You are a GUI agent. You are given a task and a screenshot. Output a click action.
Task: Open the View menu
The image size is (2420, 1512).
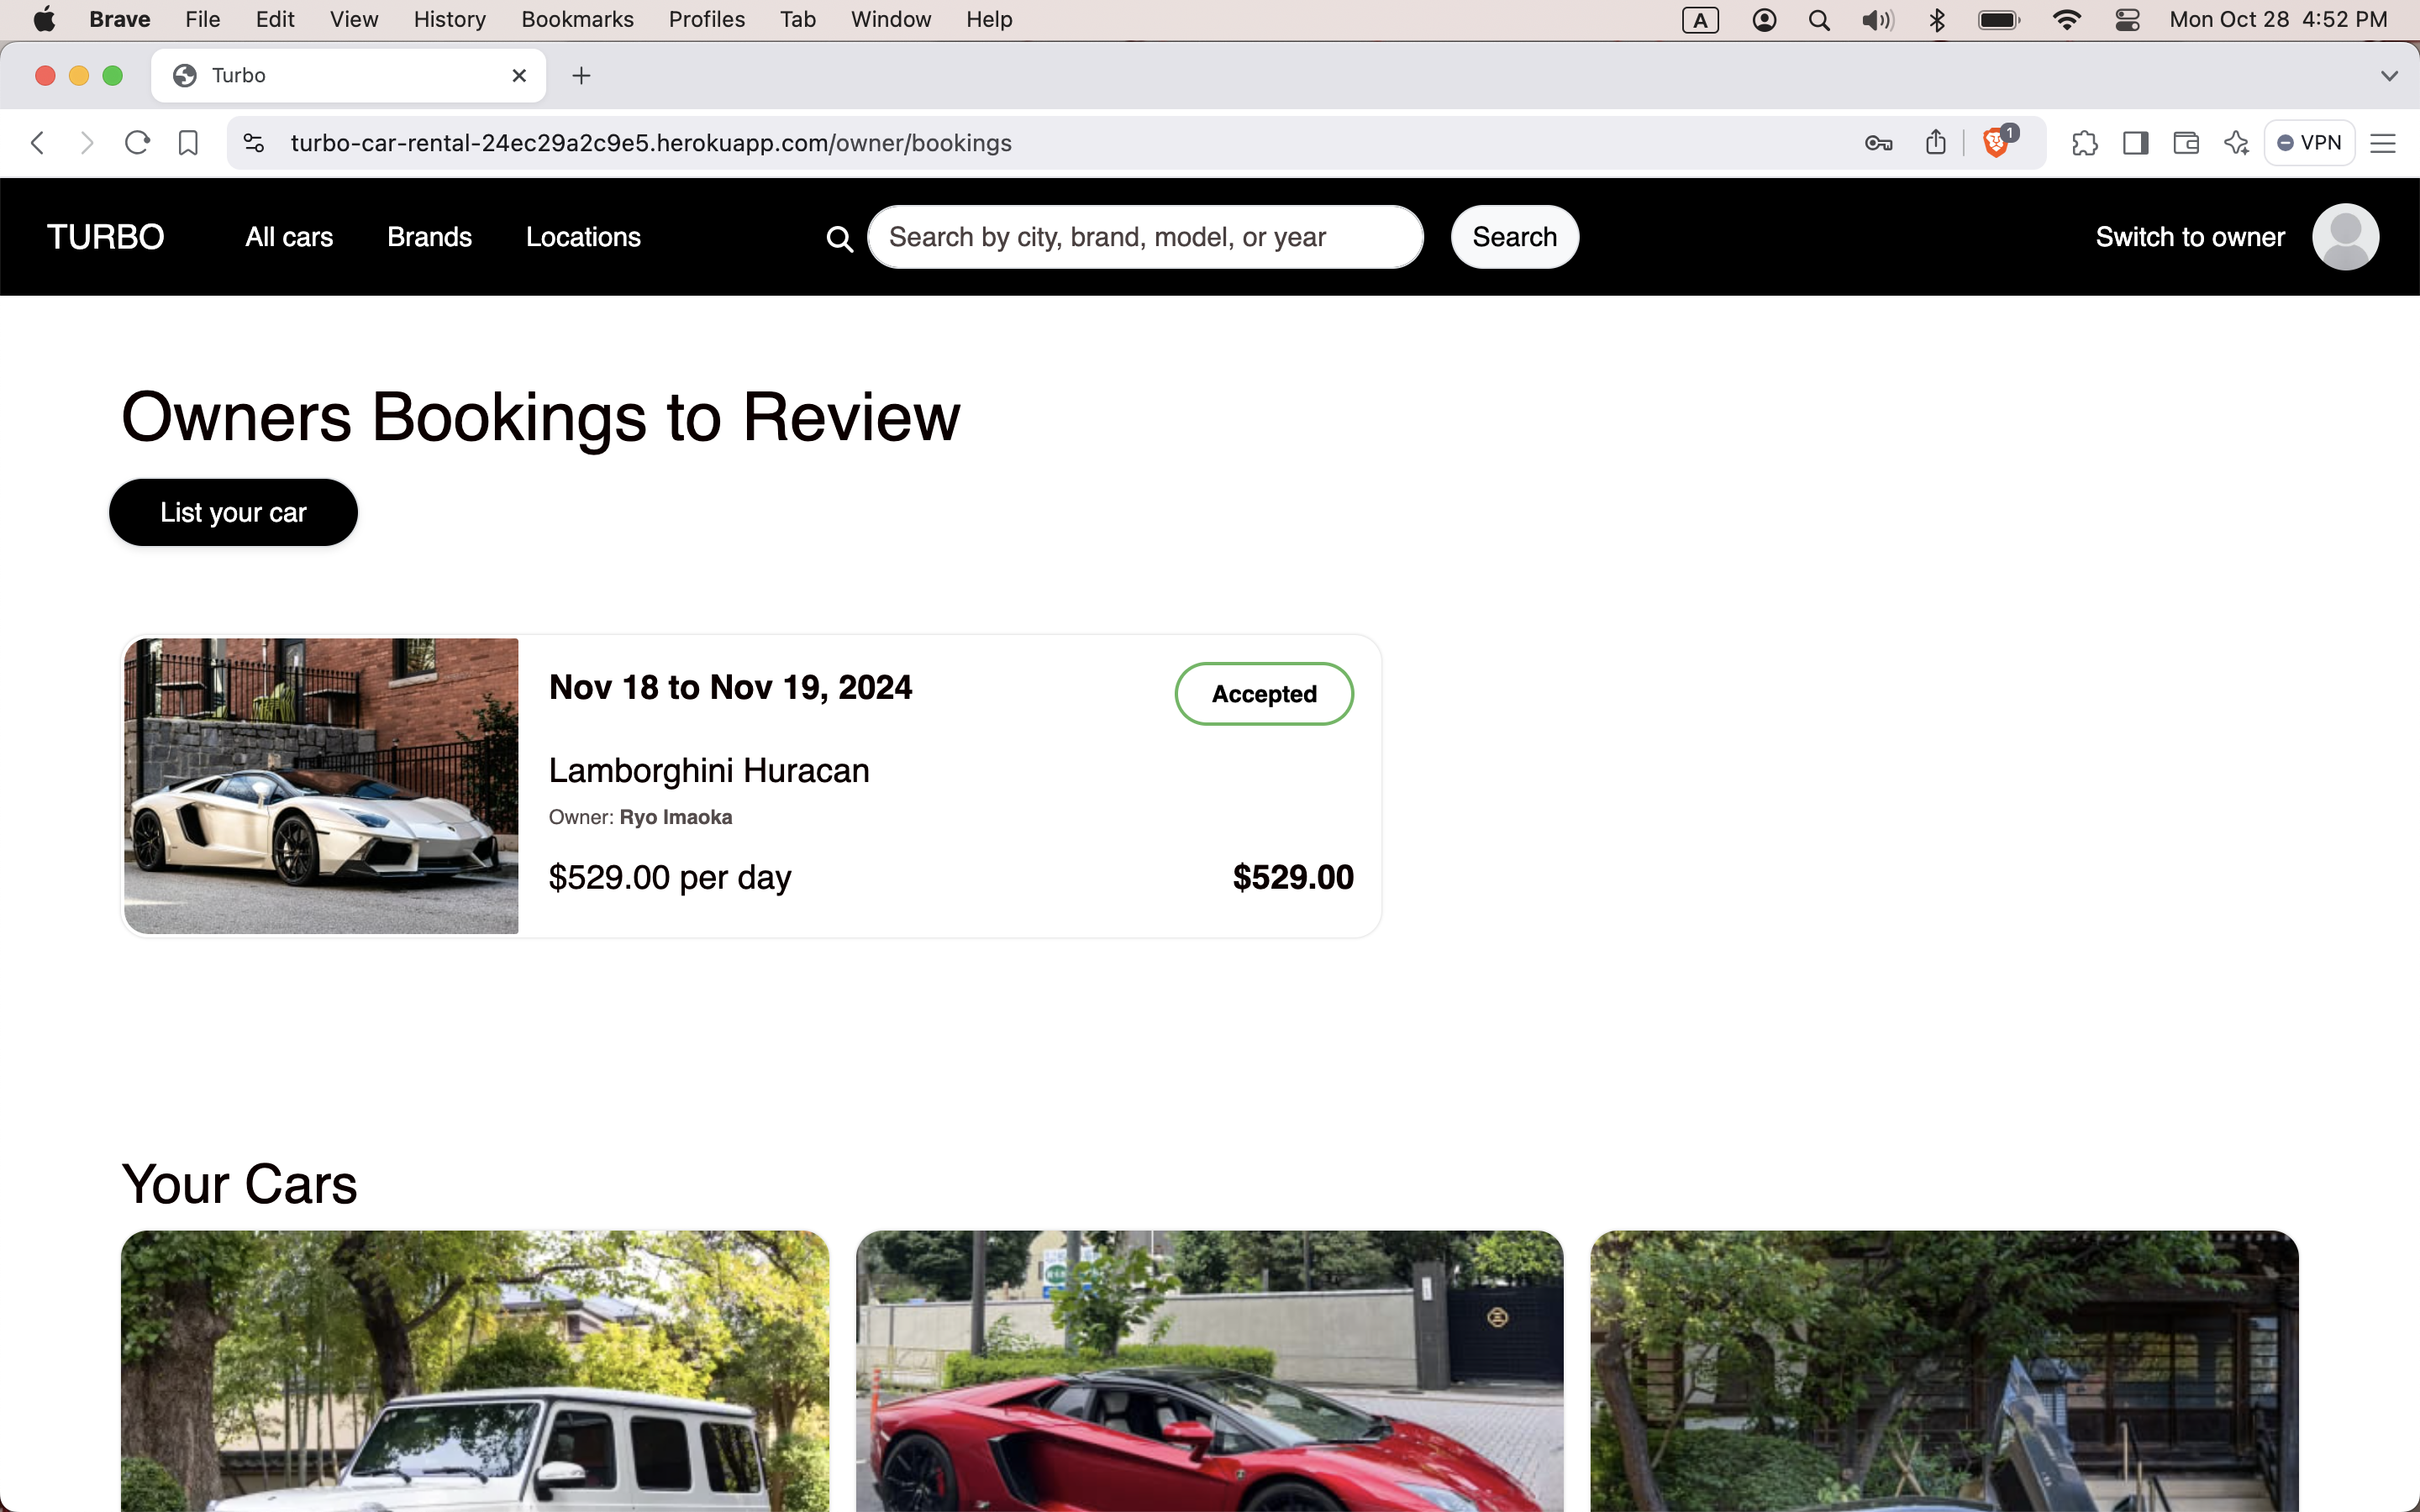(x=354, y=20)
